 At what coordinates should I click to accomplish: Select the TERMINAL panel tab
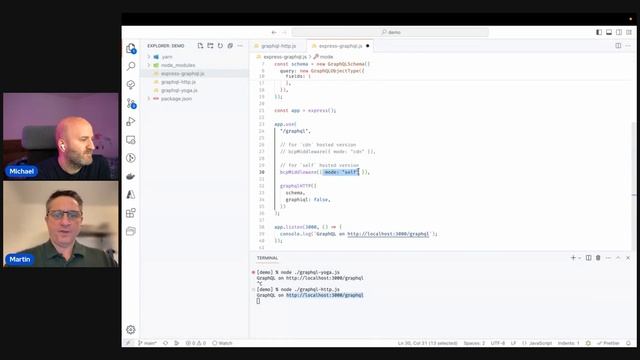(267, 258)
